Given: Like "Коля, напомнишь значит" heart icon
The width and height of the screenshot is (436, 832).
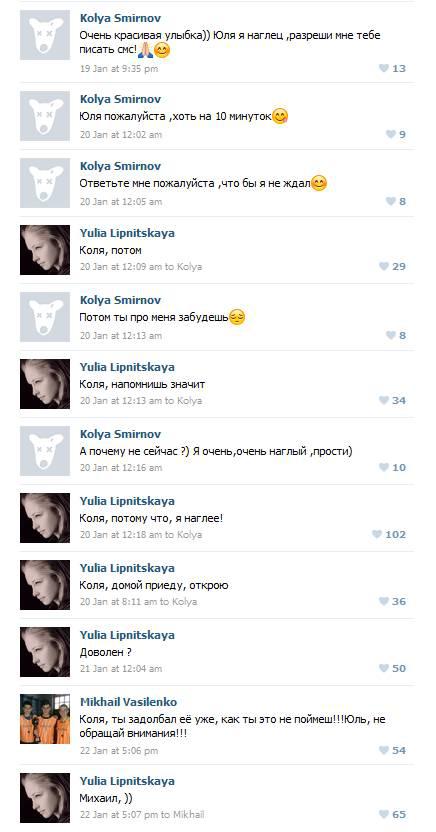Looking at the screenshot, I should tap(383, 400).
